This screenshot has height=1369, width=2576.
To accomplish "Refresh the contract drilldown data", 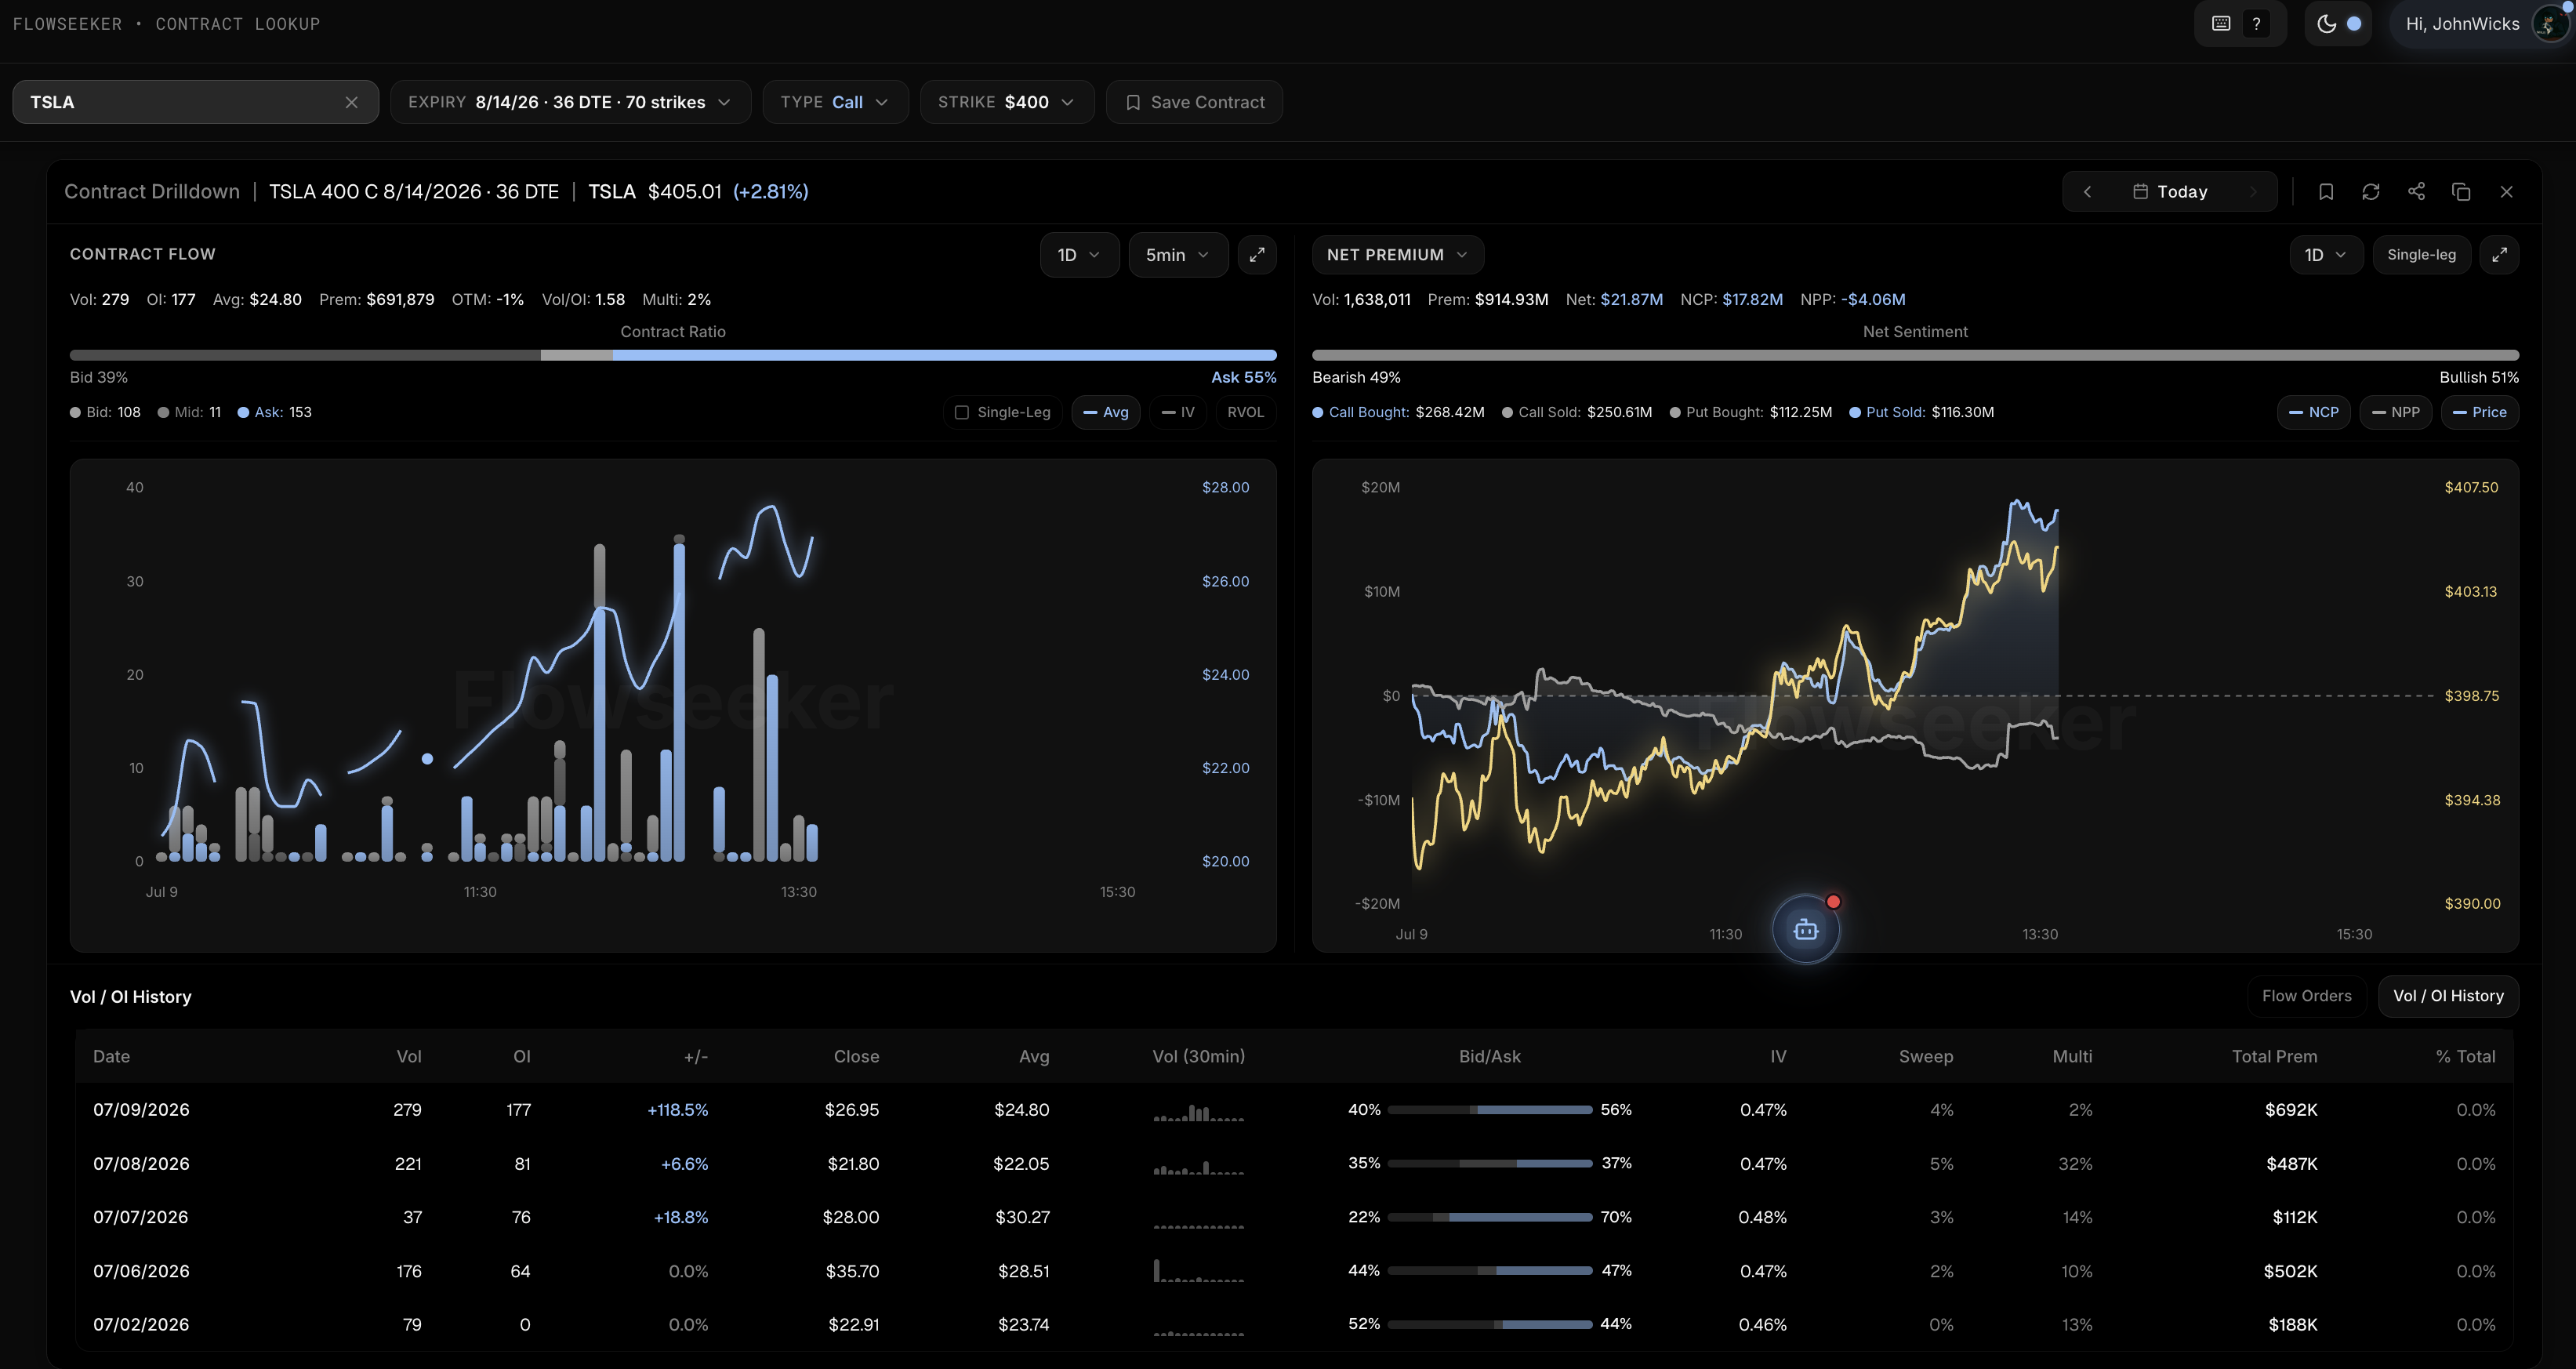I will (x=2371, y=191).
